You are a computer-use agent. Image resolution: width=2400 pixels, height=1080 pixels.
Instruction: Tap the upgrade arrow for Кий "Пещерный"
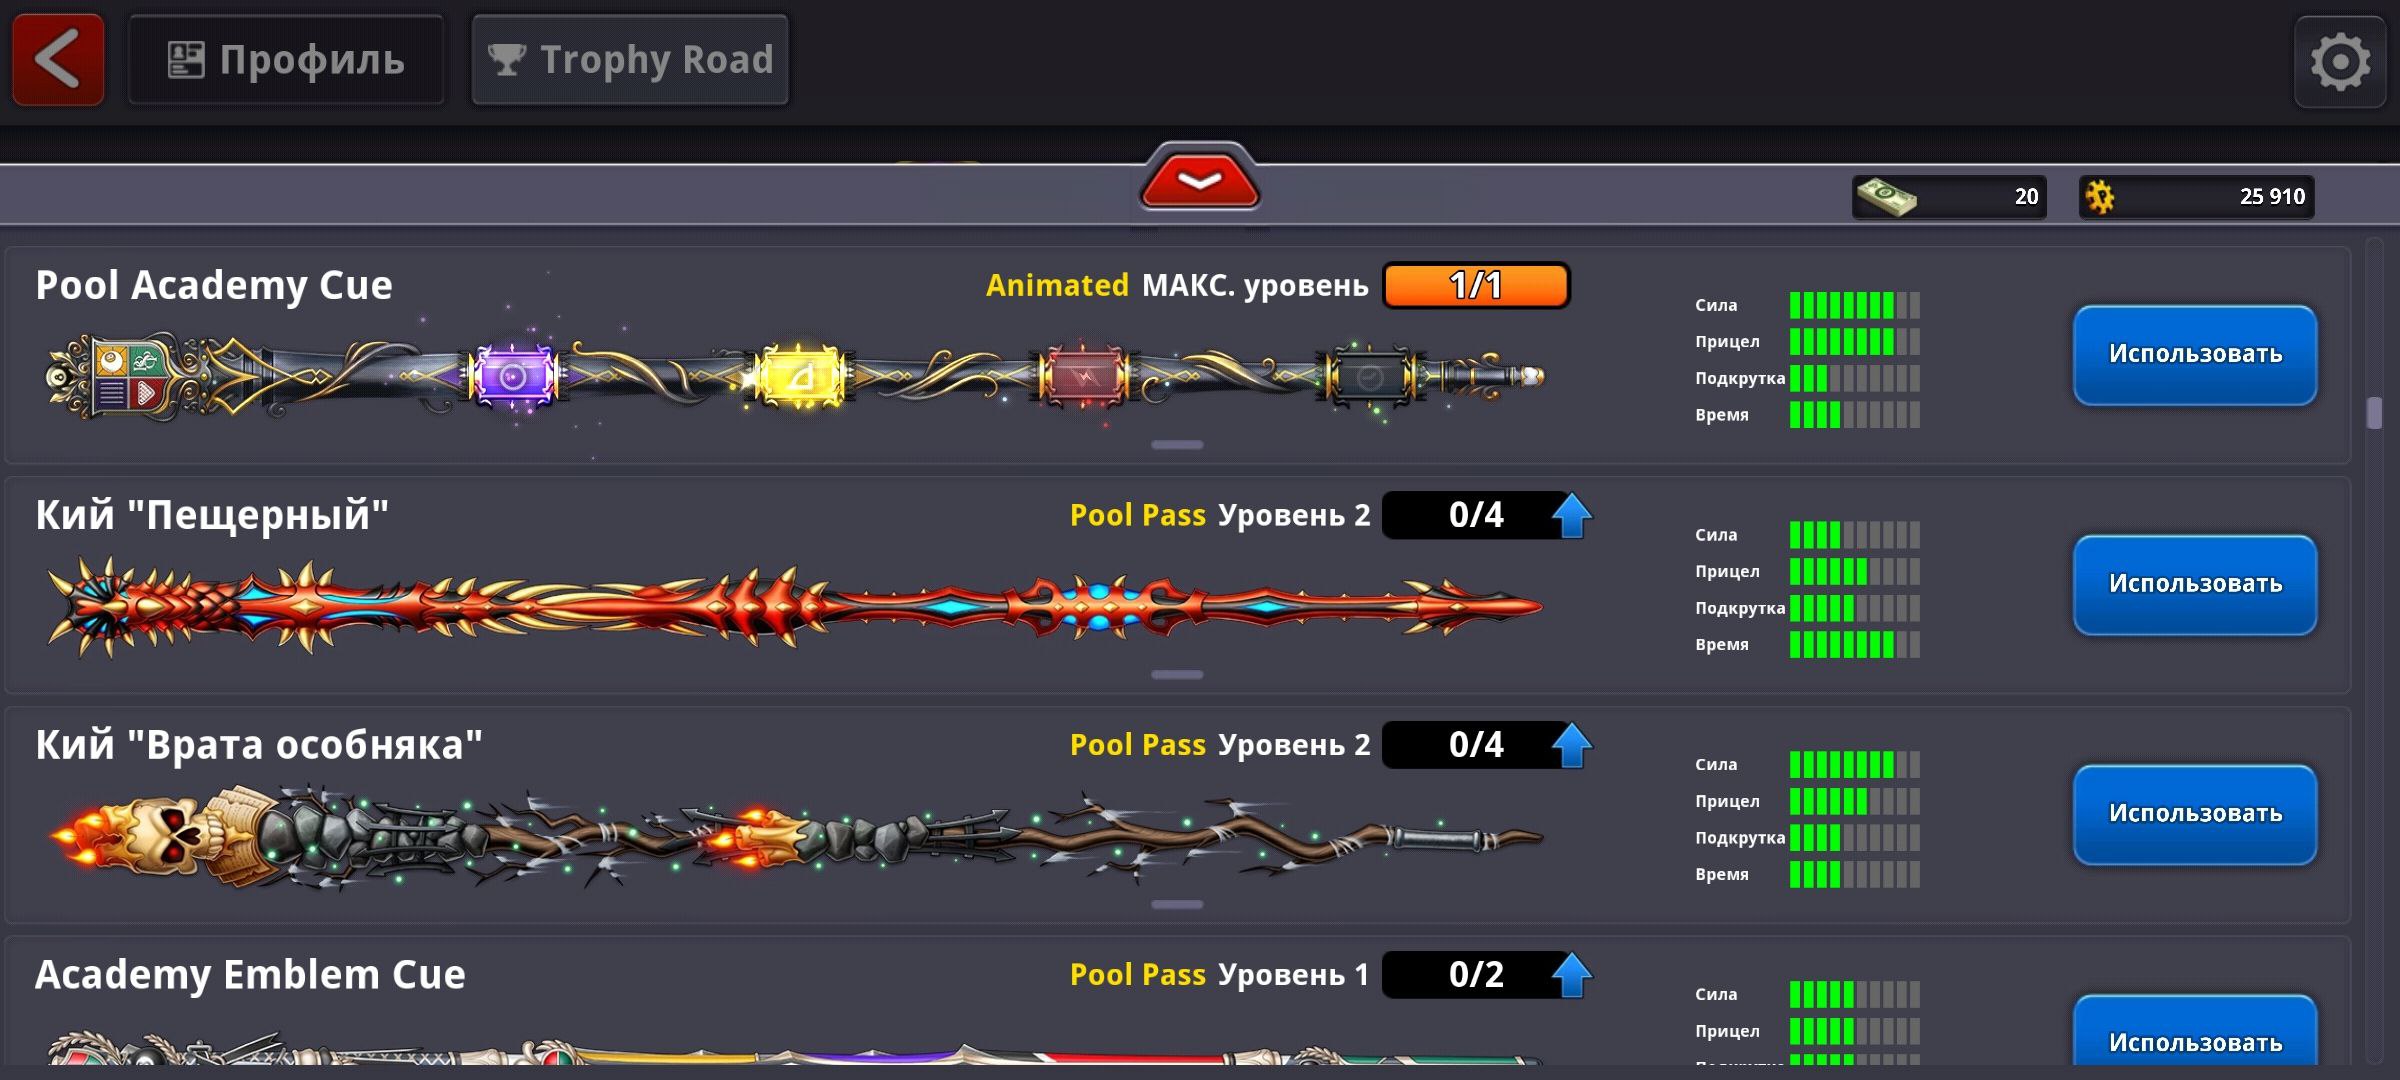click(1571, 515)
